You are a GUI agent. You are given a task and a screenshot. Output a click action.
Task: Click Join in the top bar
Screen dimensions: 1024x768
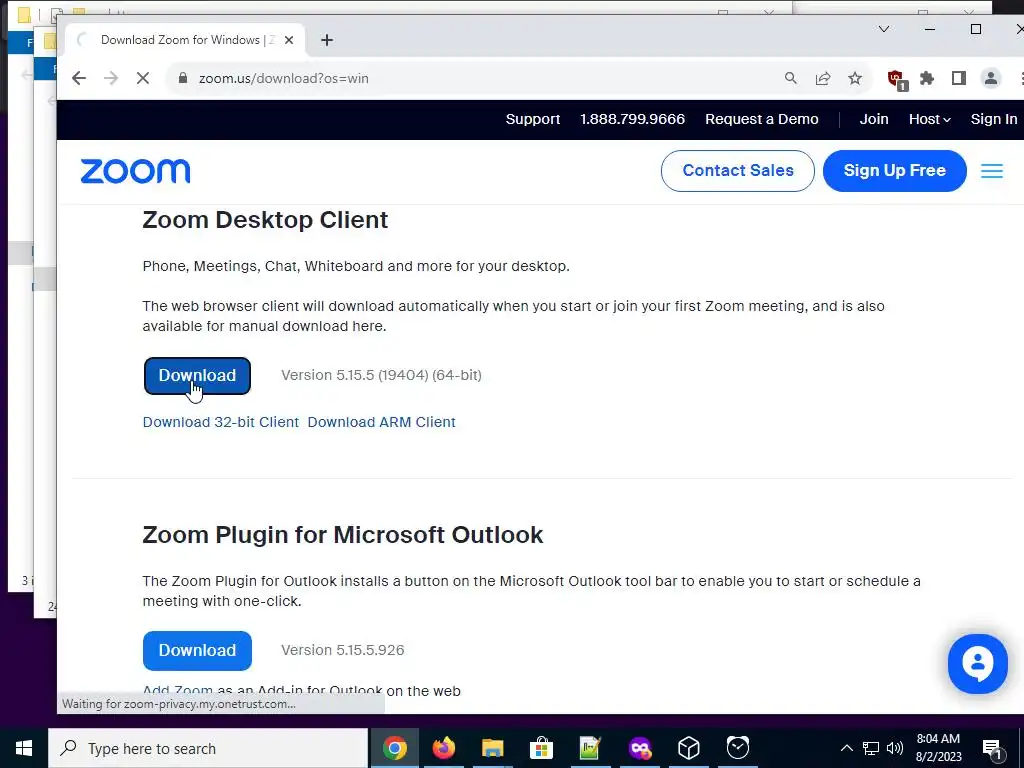point(874,120)
